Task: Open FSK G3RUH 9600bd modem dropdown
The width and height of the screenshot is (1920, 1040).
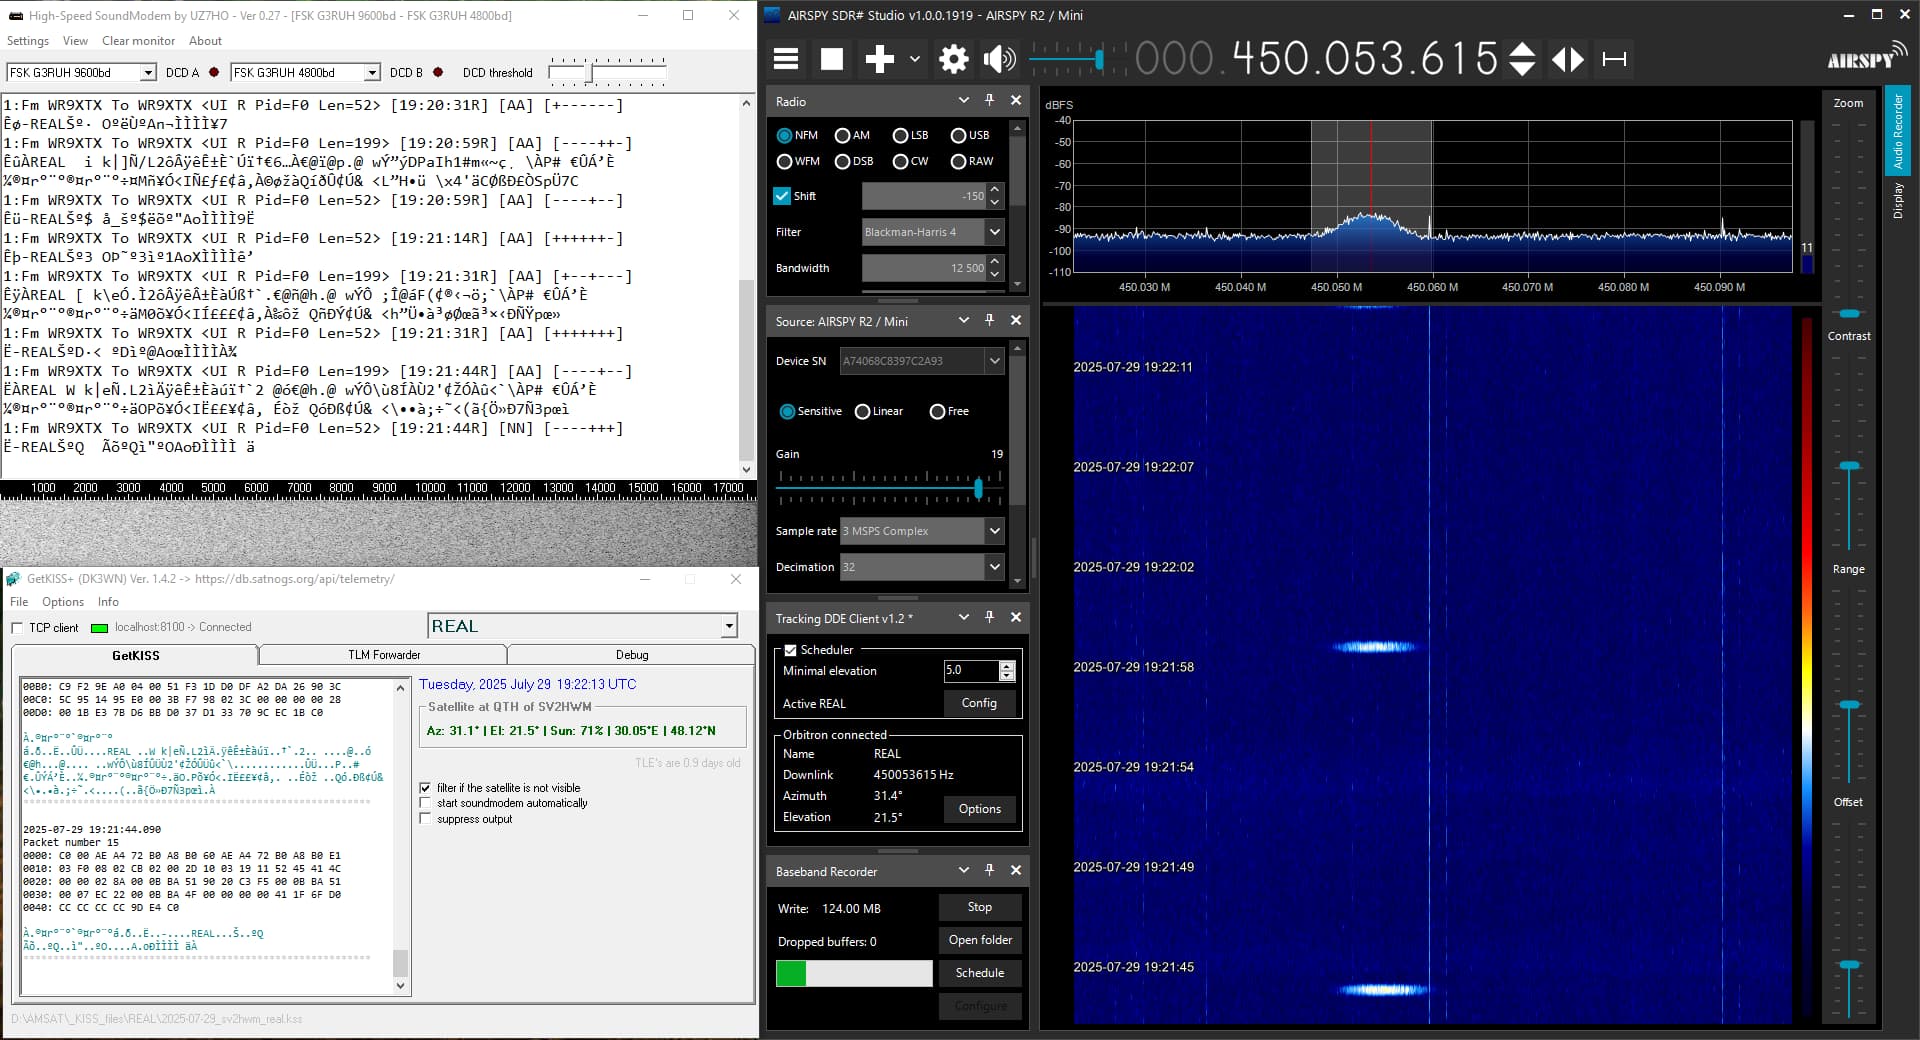Action: click(148, 72)
